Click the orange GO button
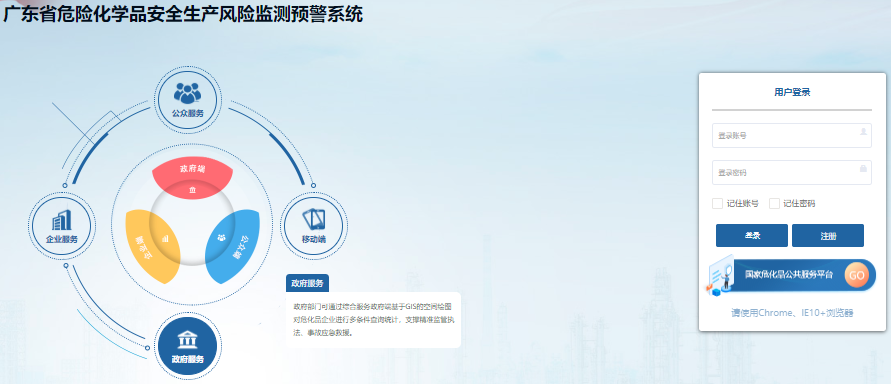This screenshot has height=384, width=891. click(856, 275)
